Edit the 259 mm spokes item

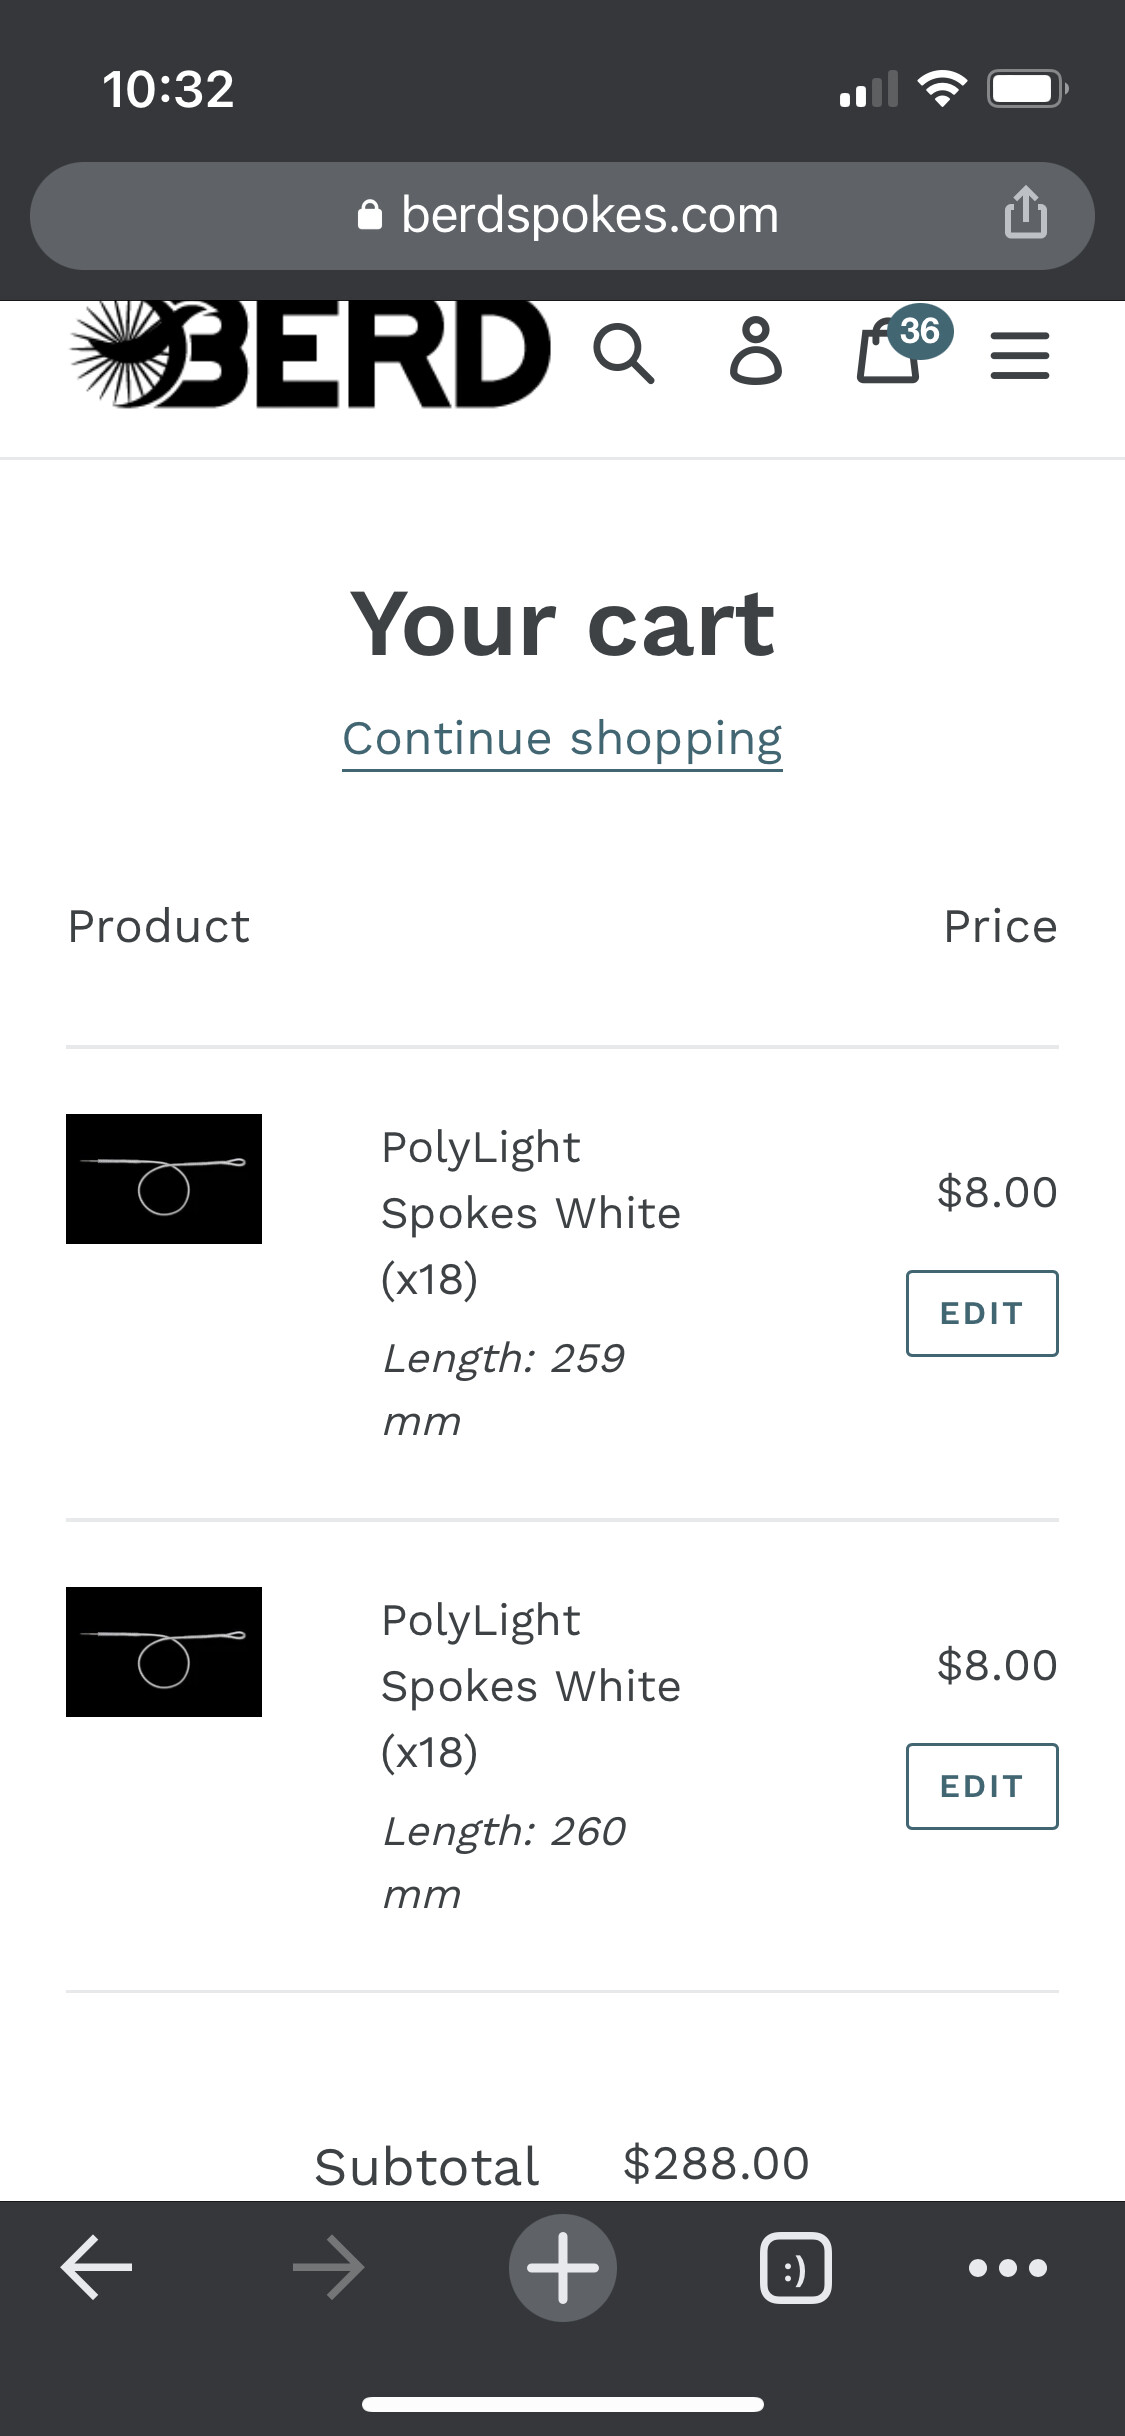pos(981,1313)
